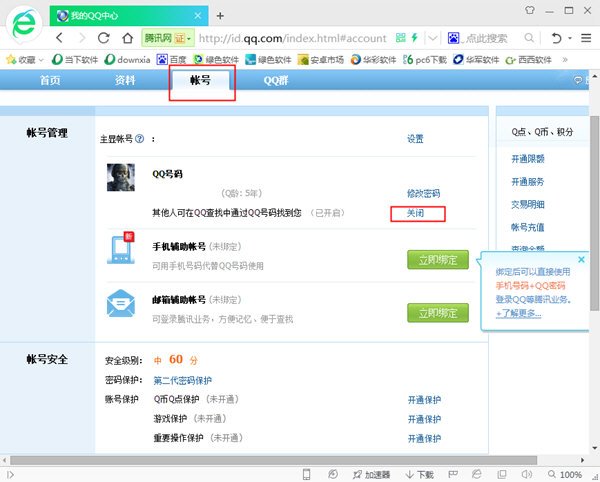
Task: Open the 交易明细 sidebar link
Action: (528, 204)
